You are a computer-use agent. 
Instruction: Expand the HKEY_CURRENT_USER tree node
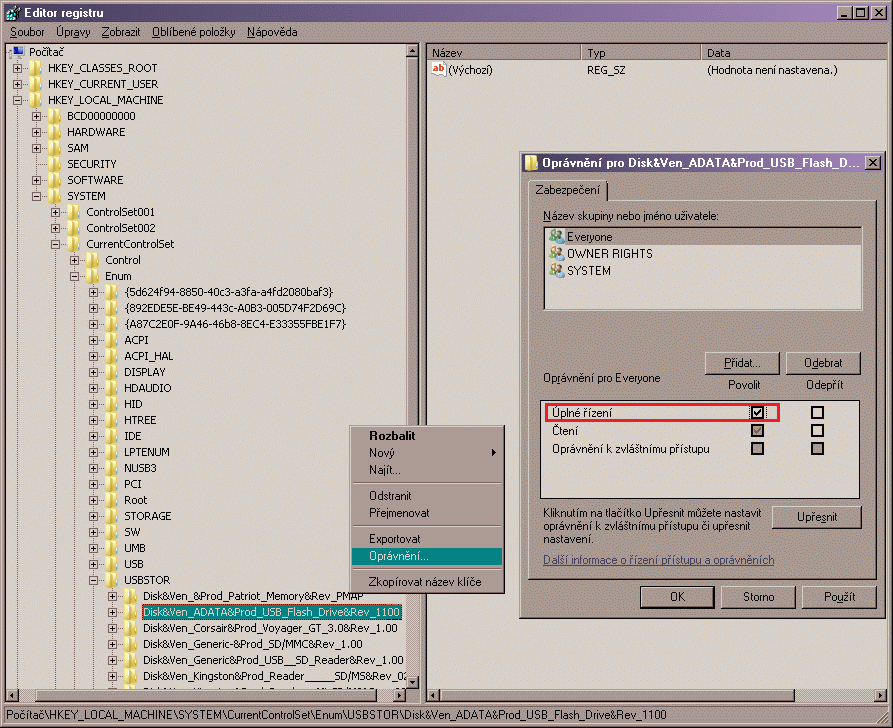click(18, 84)
